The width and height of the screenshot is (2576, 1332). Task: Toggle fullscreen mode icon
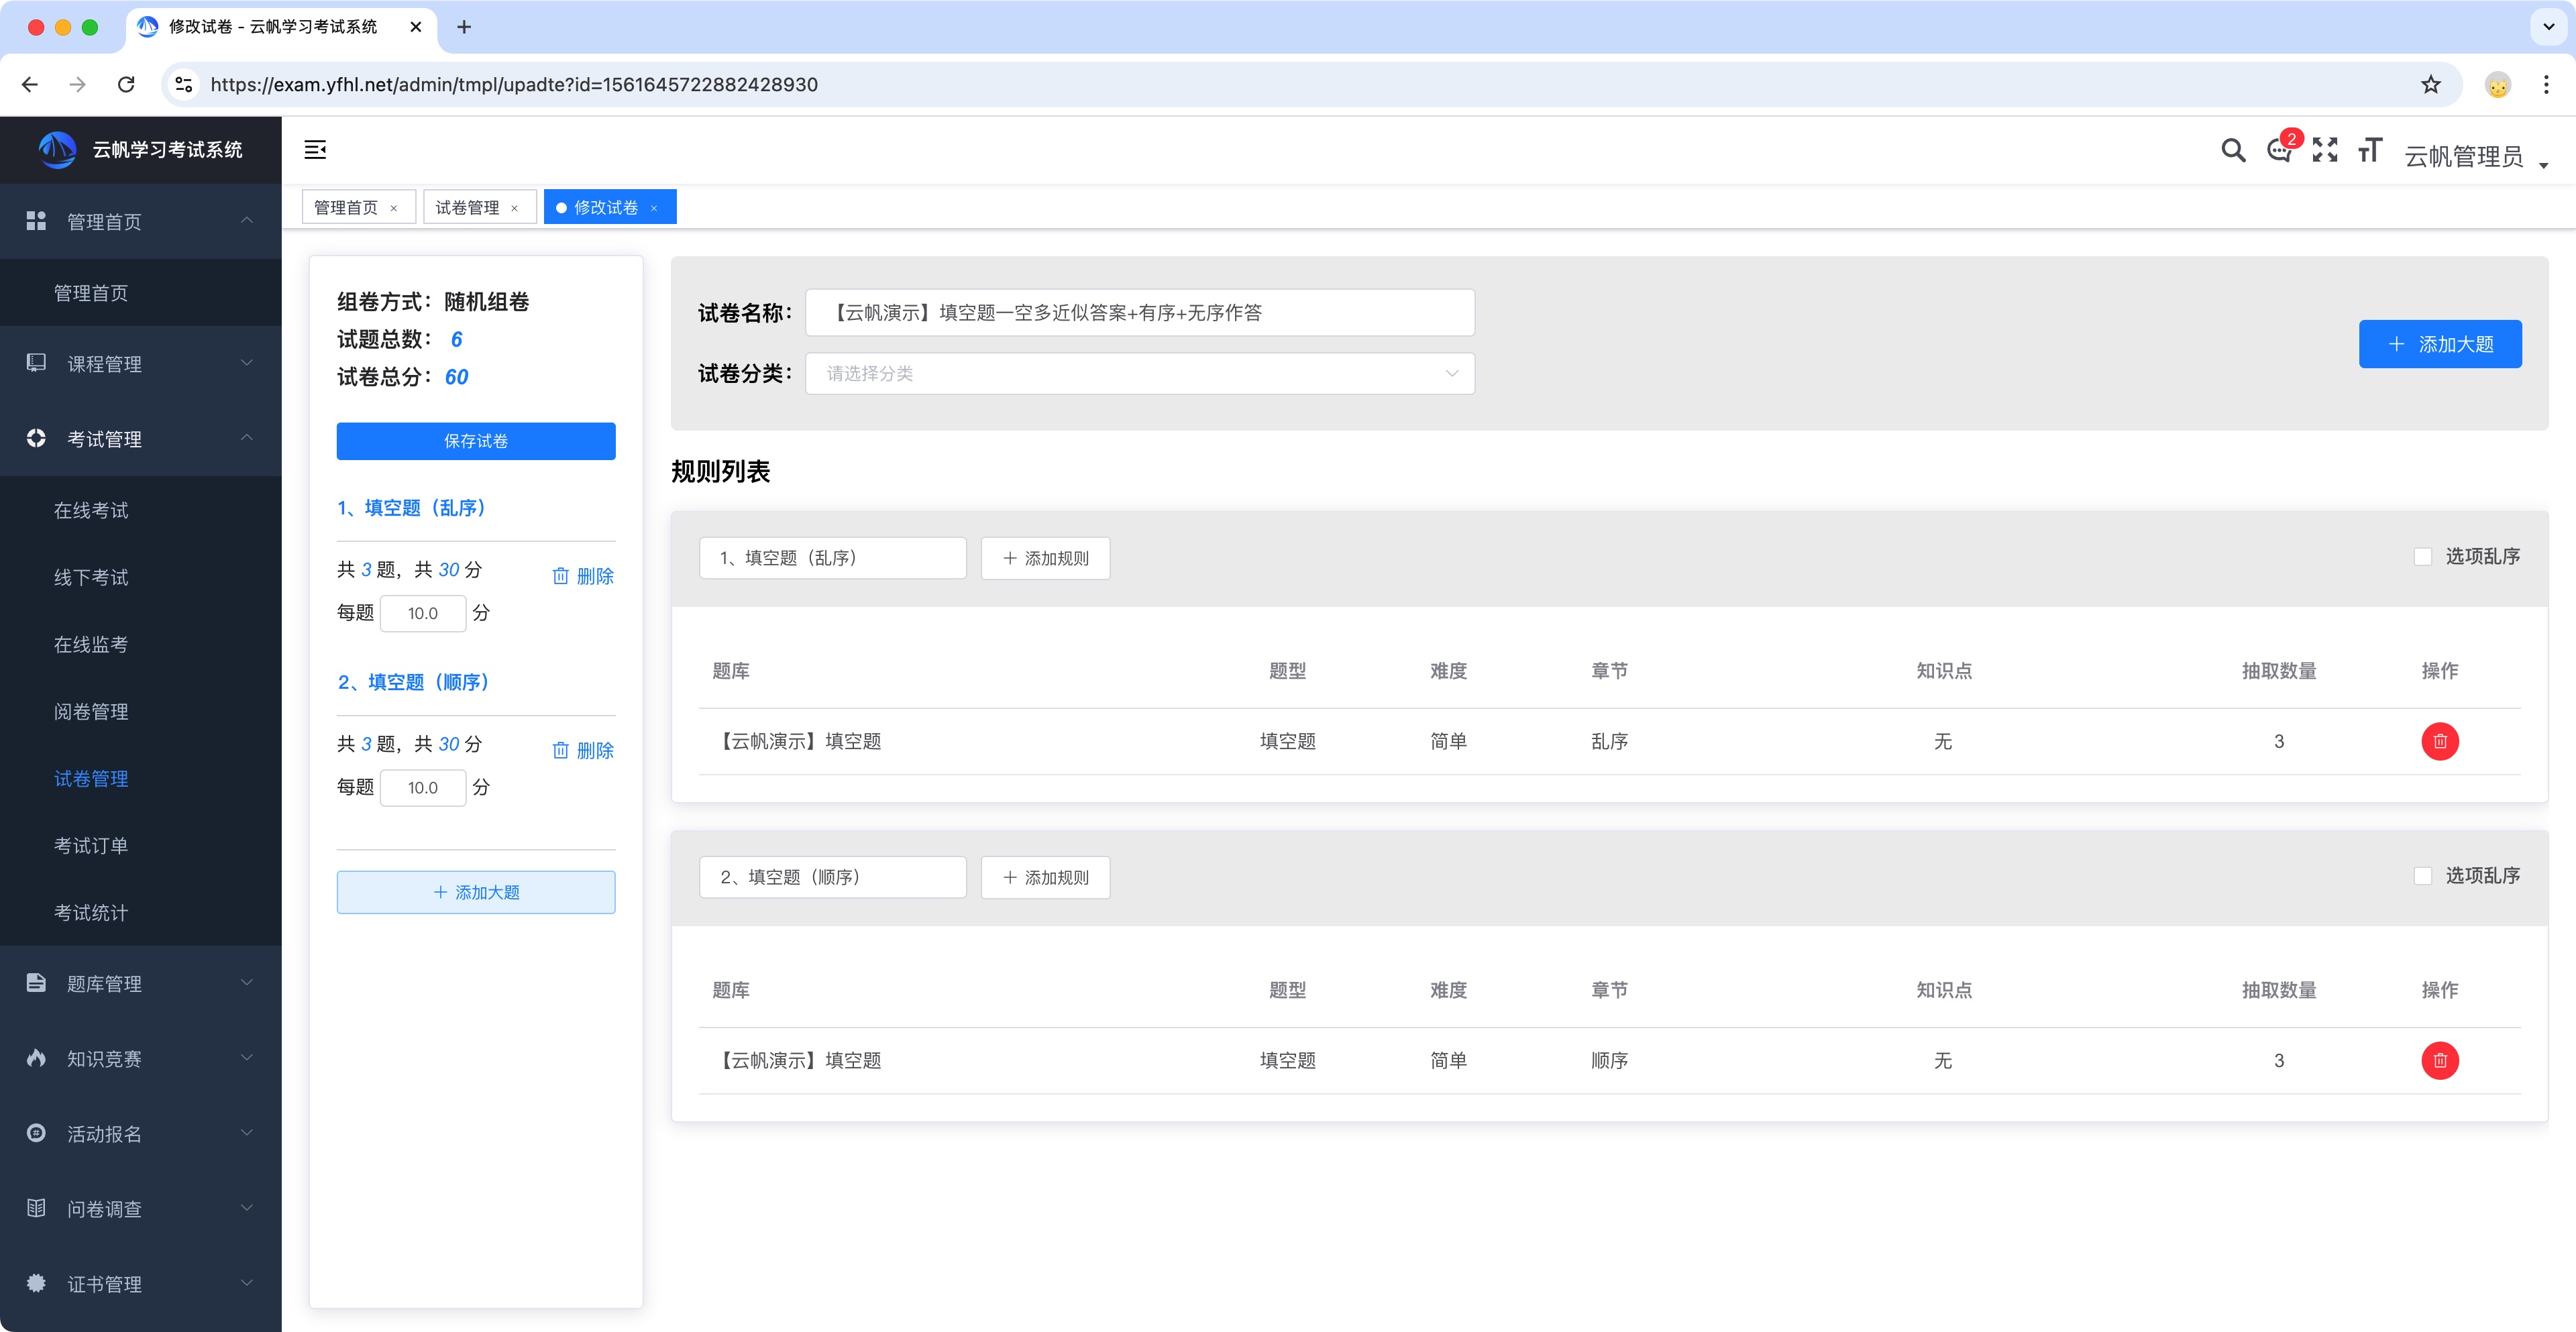coord(2324,150)
